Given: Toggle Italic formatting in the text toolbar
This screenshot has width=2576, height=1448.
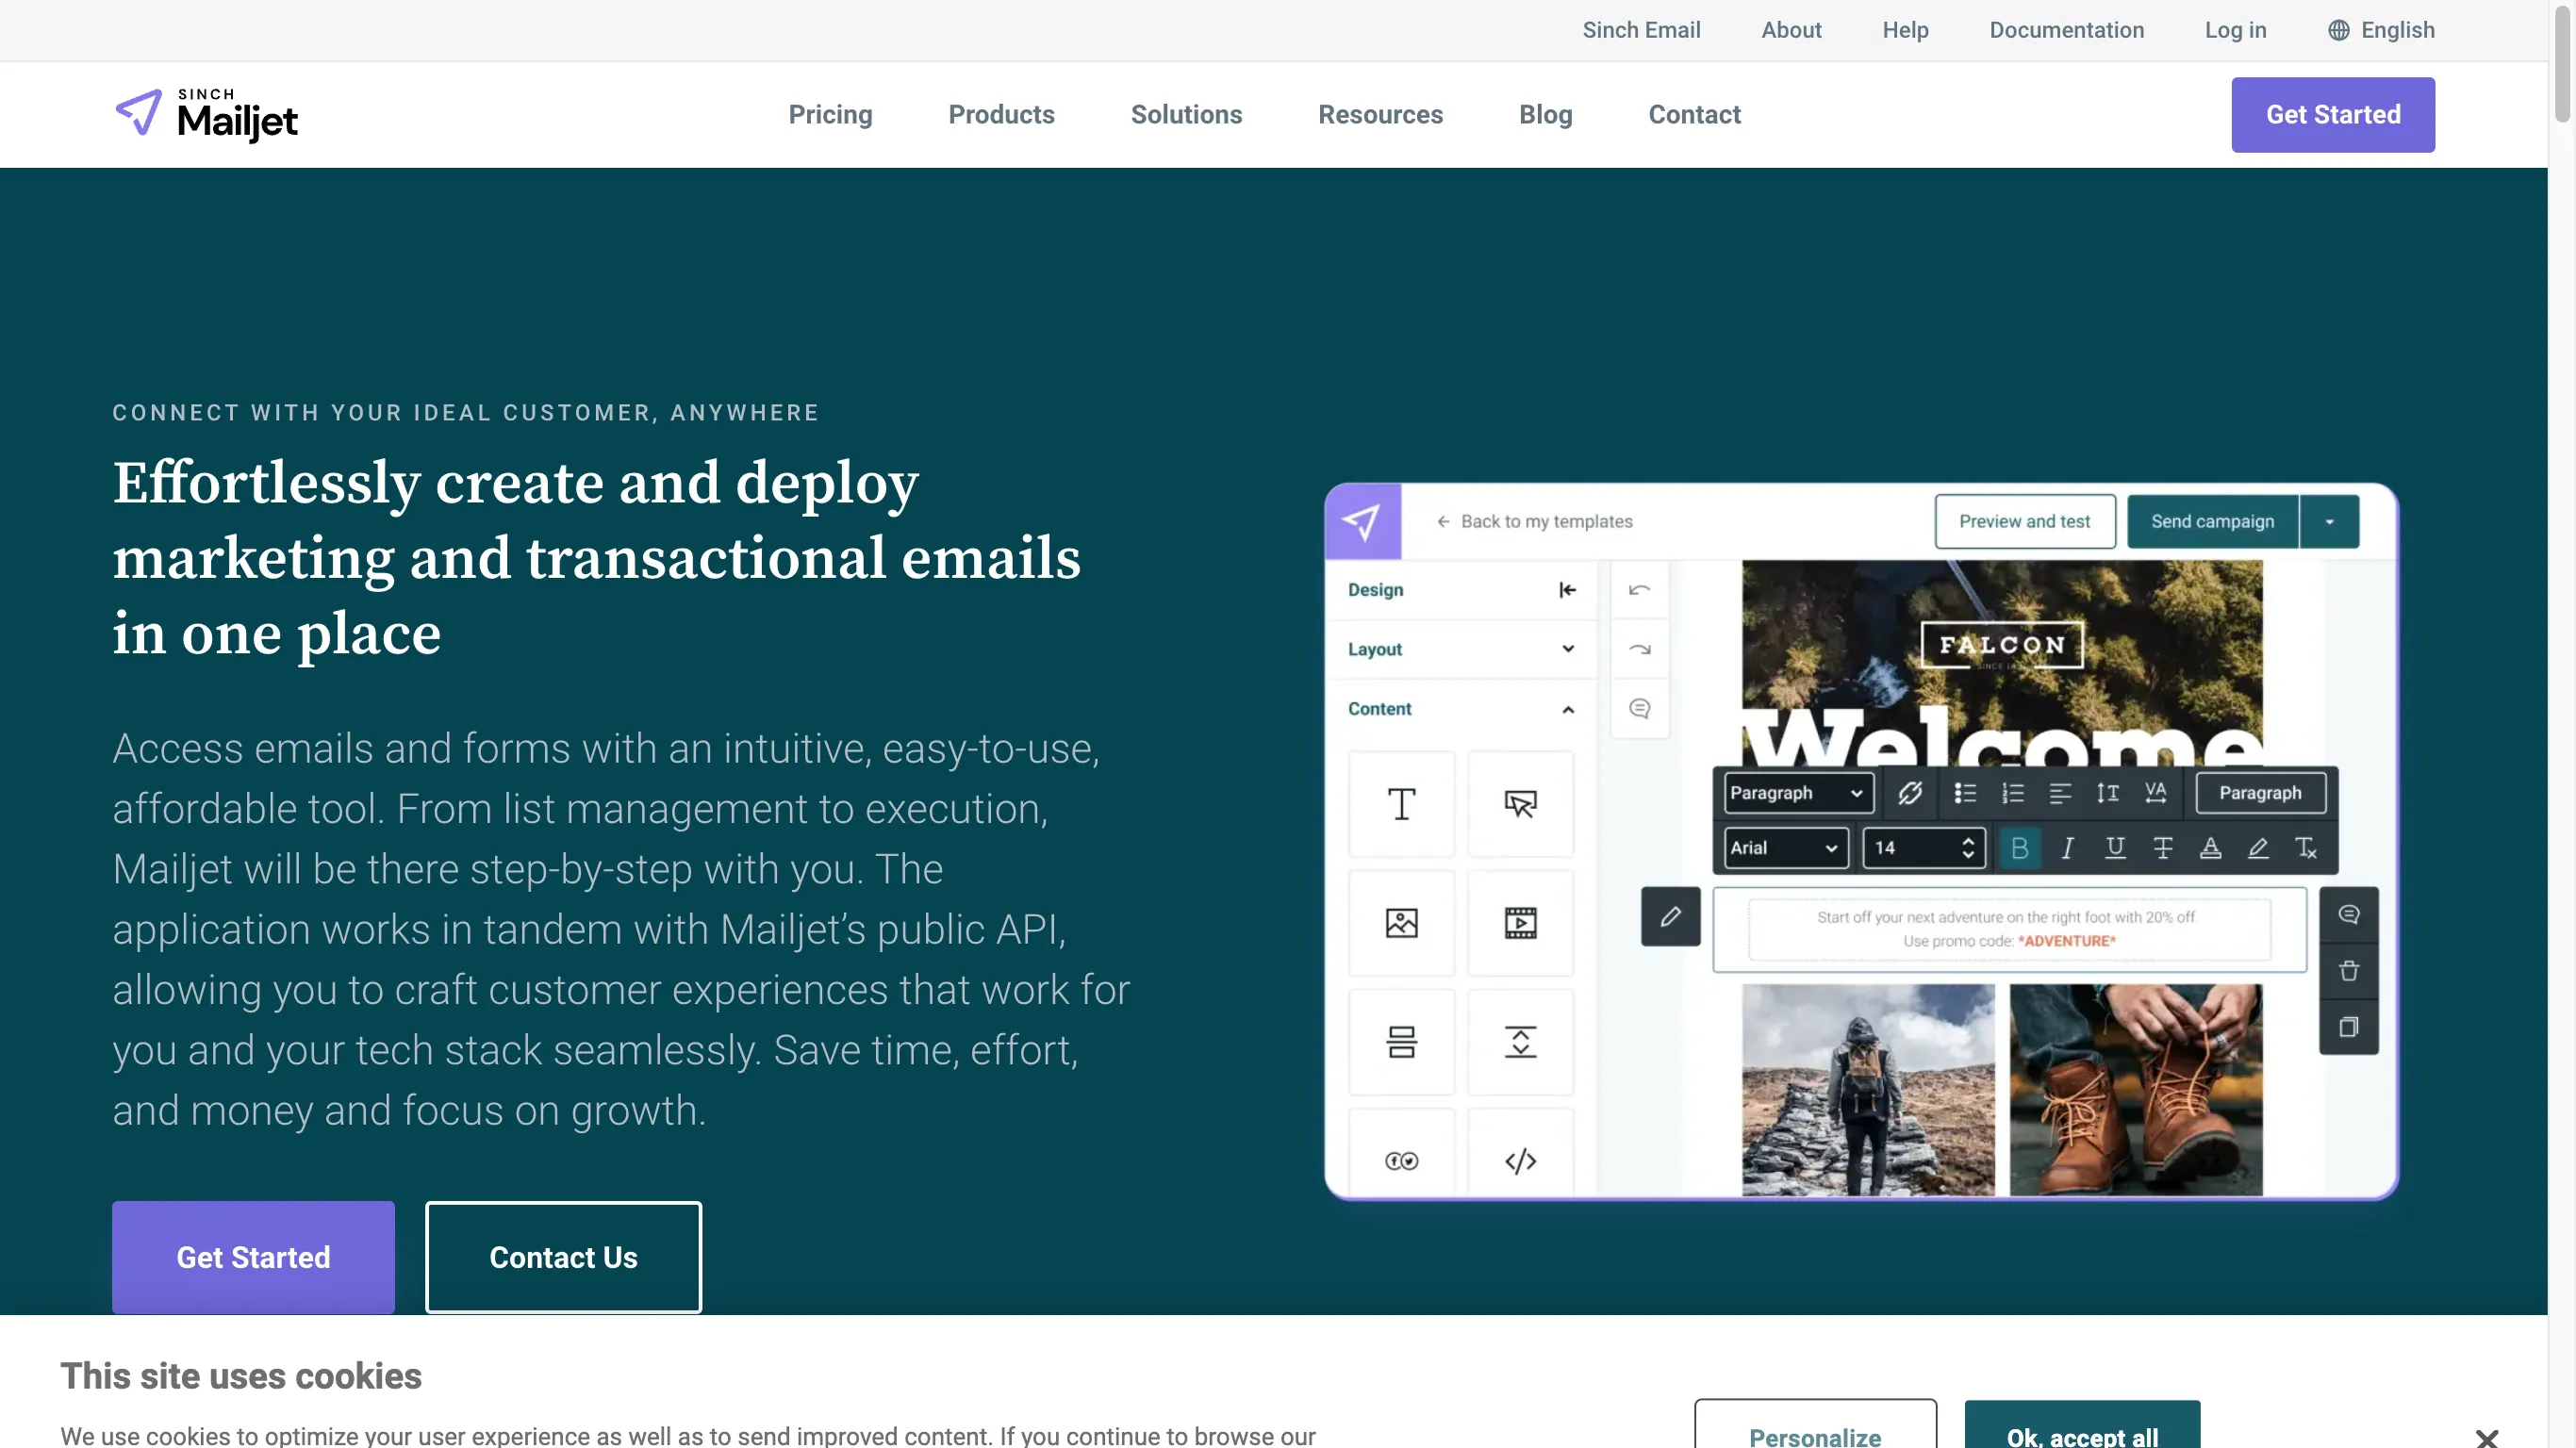Looking at the screenshot, I should [2066, 848].
